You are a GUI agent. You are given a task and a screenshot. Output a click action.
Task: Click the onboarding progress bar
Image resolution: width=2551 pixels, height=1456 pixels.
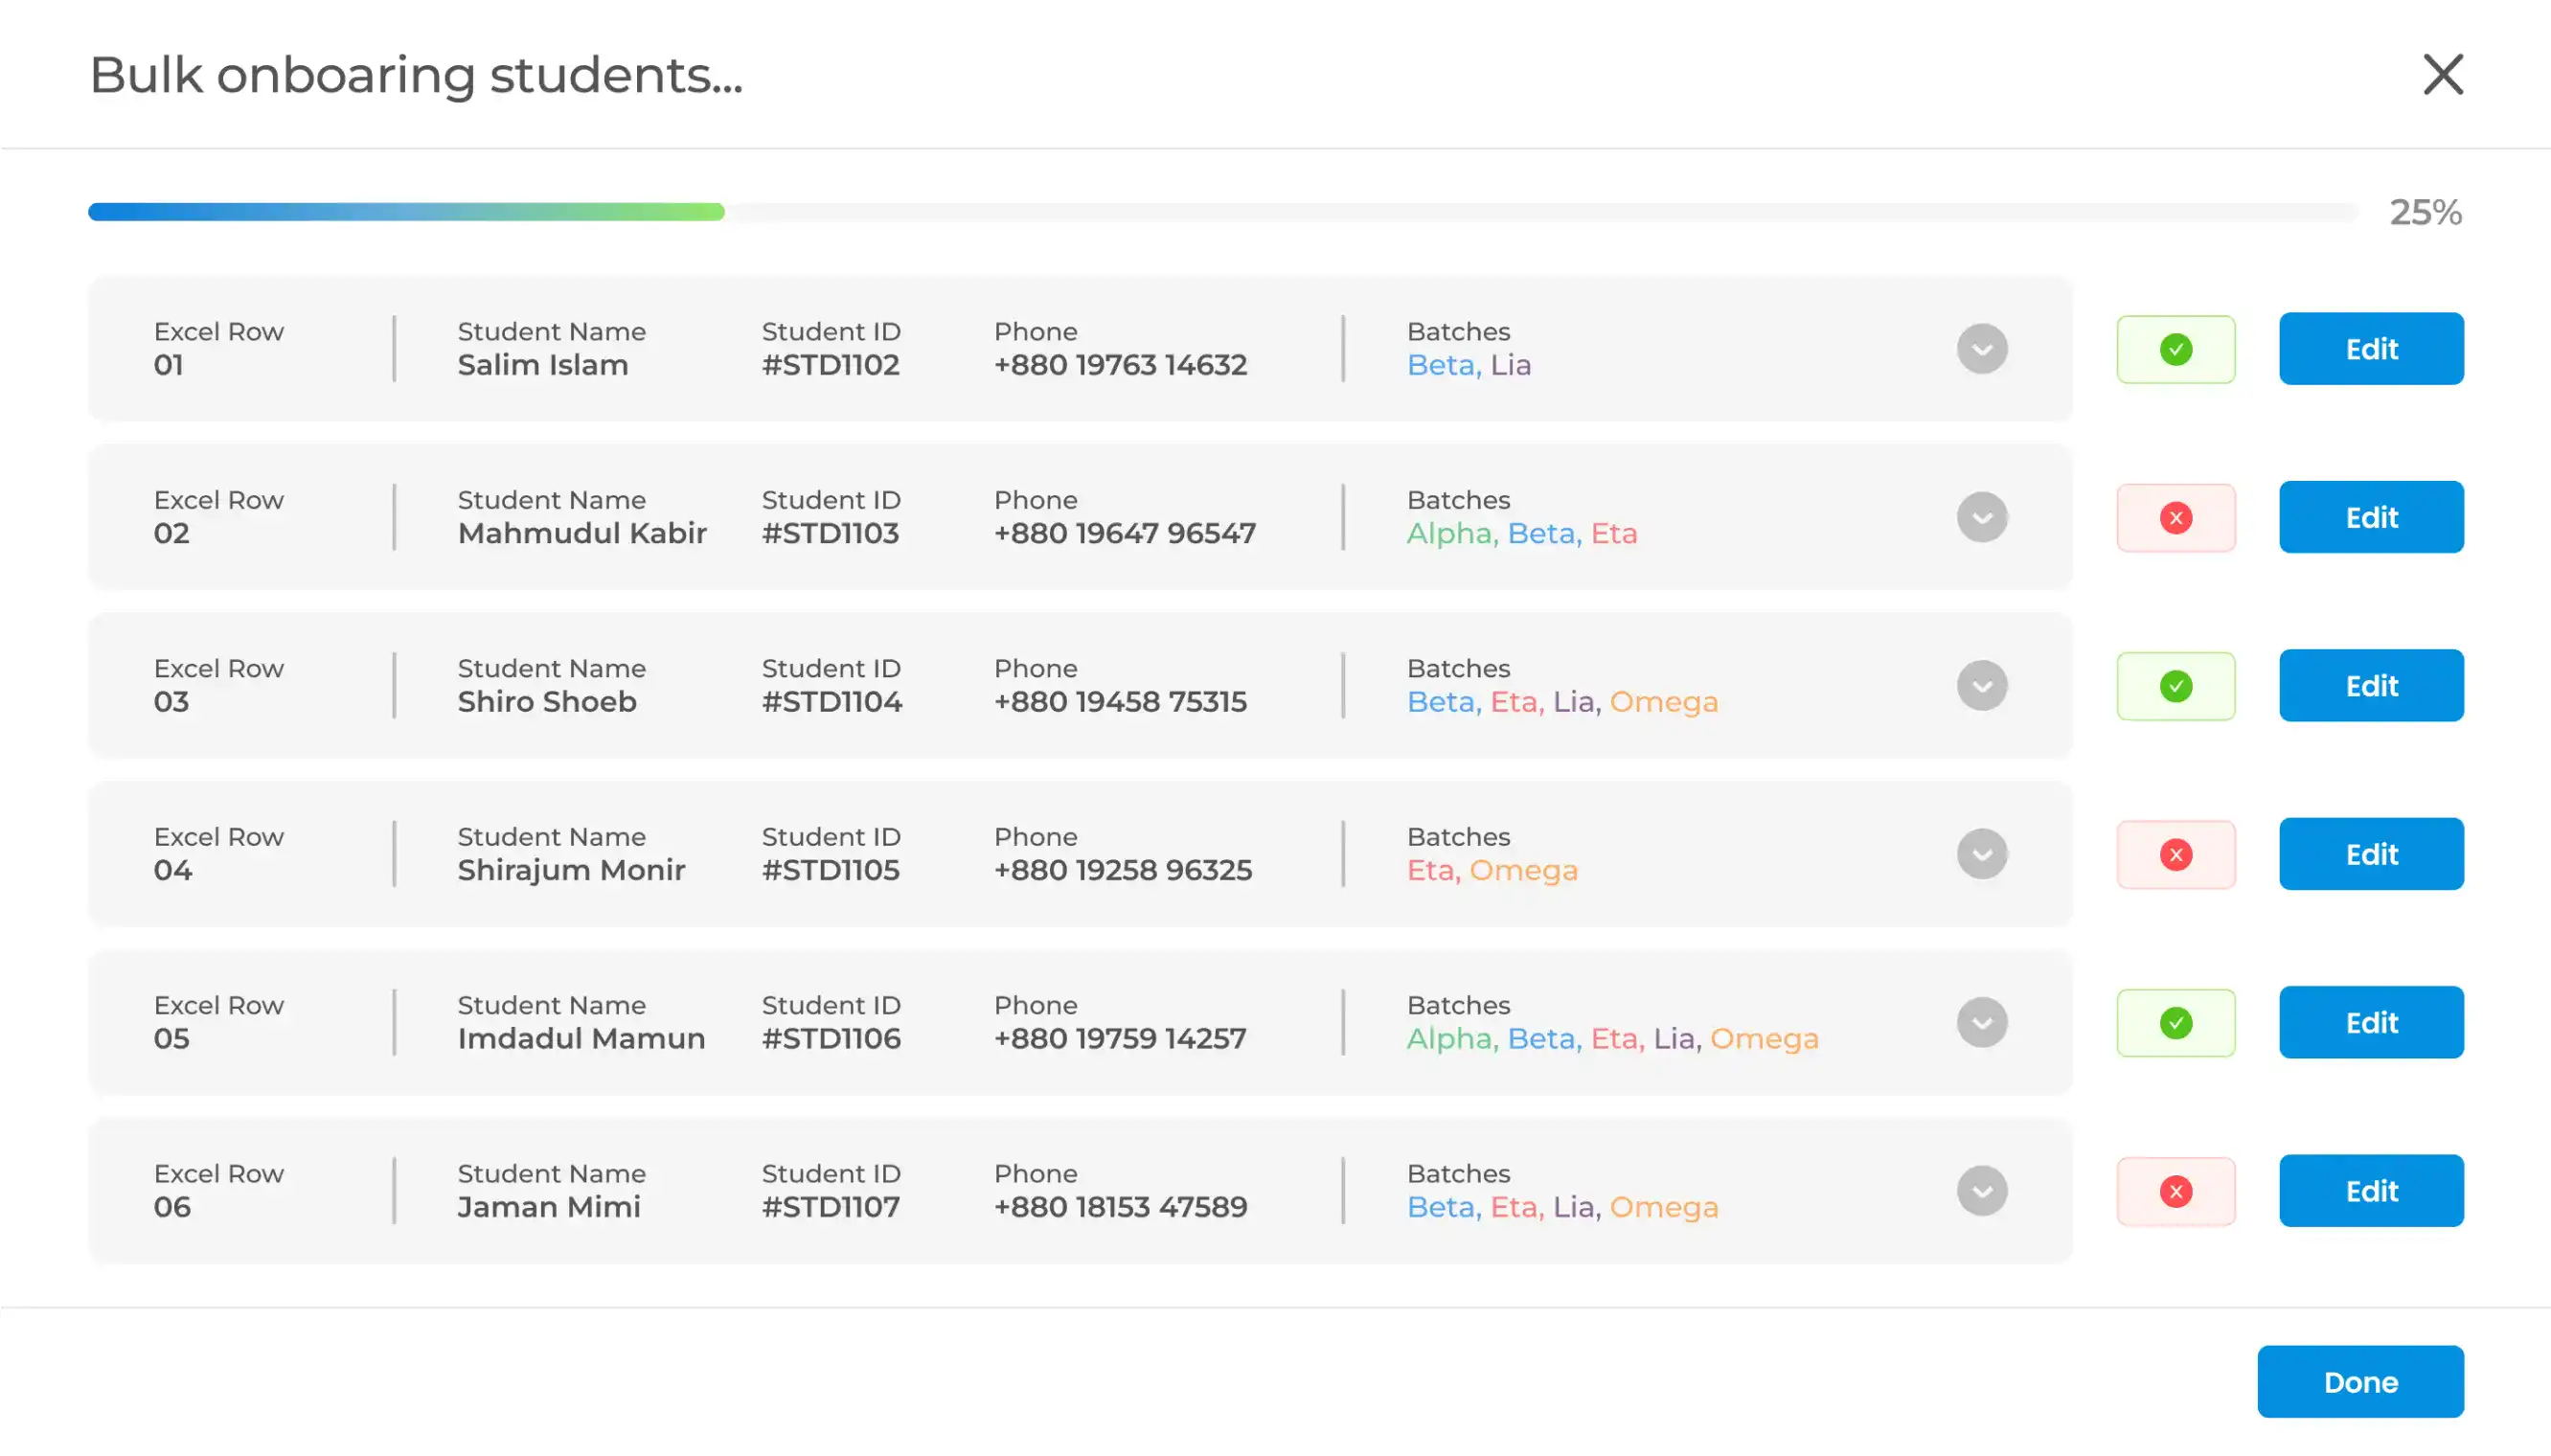pos(1220,212)
